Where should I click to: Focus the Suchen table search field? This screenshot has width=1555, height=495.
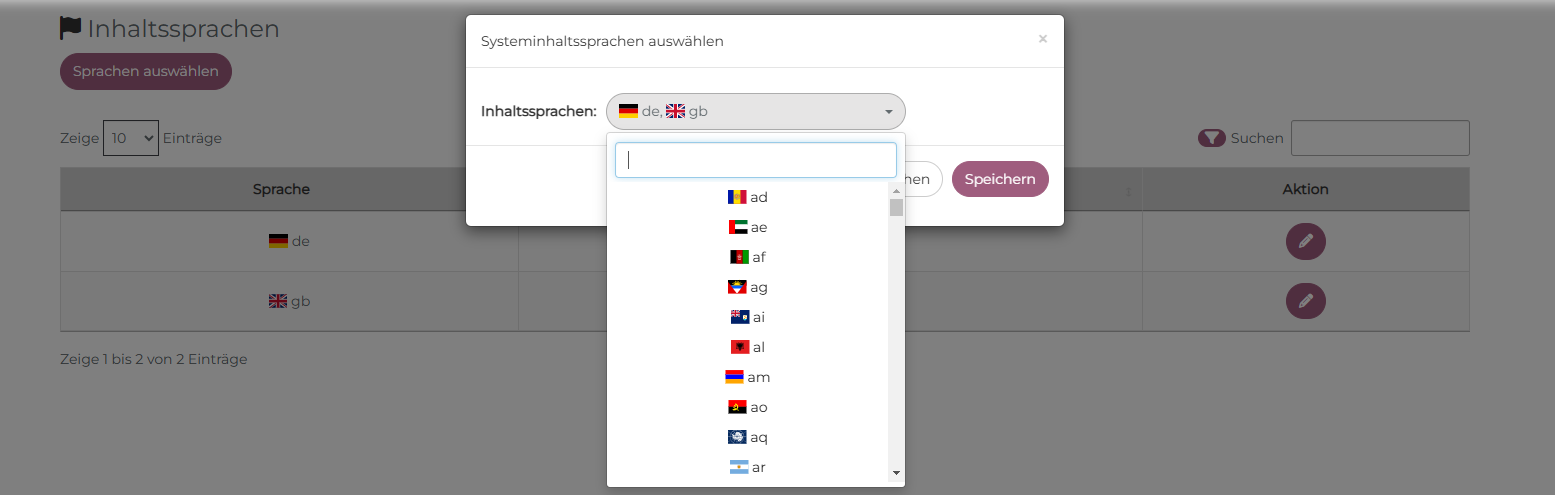[1379, 138]
